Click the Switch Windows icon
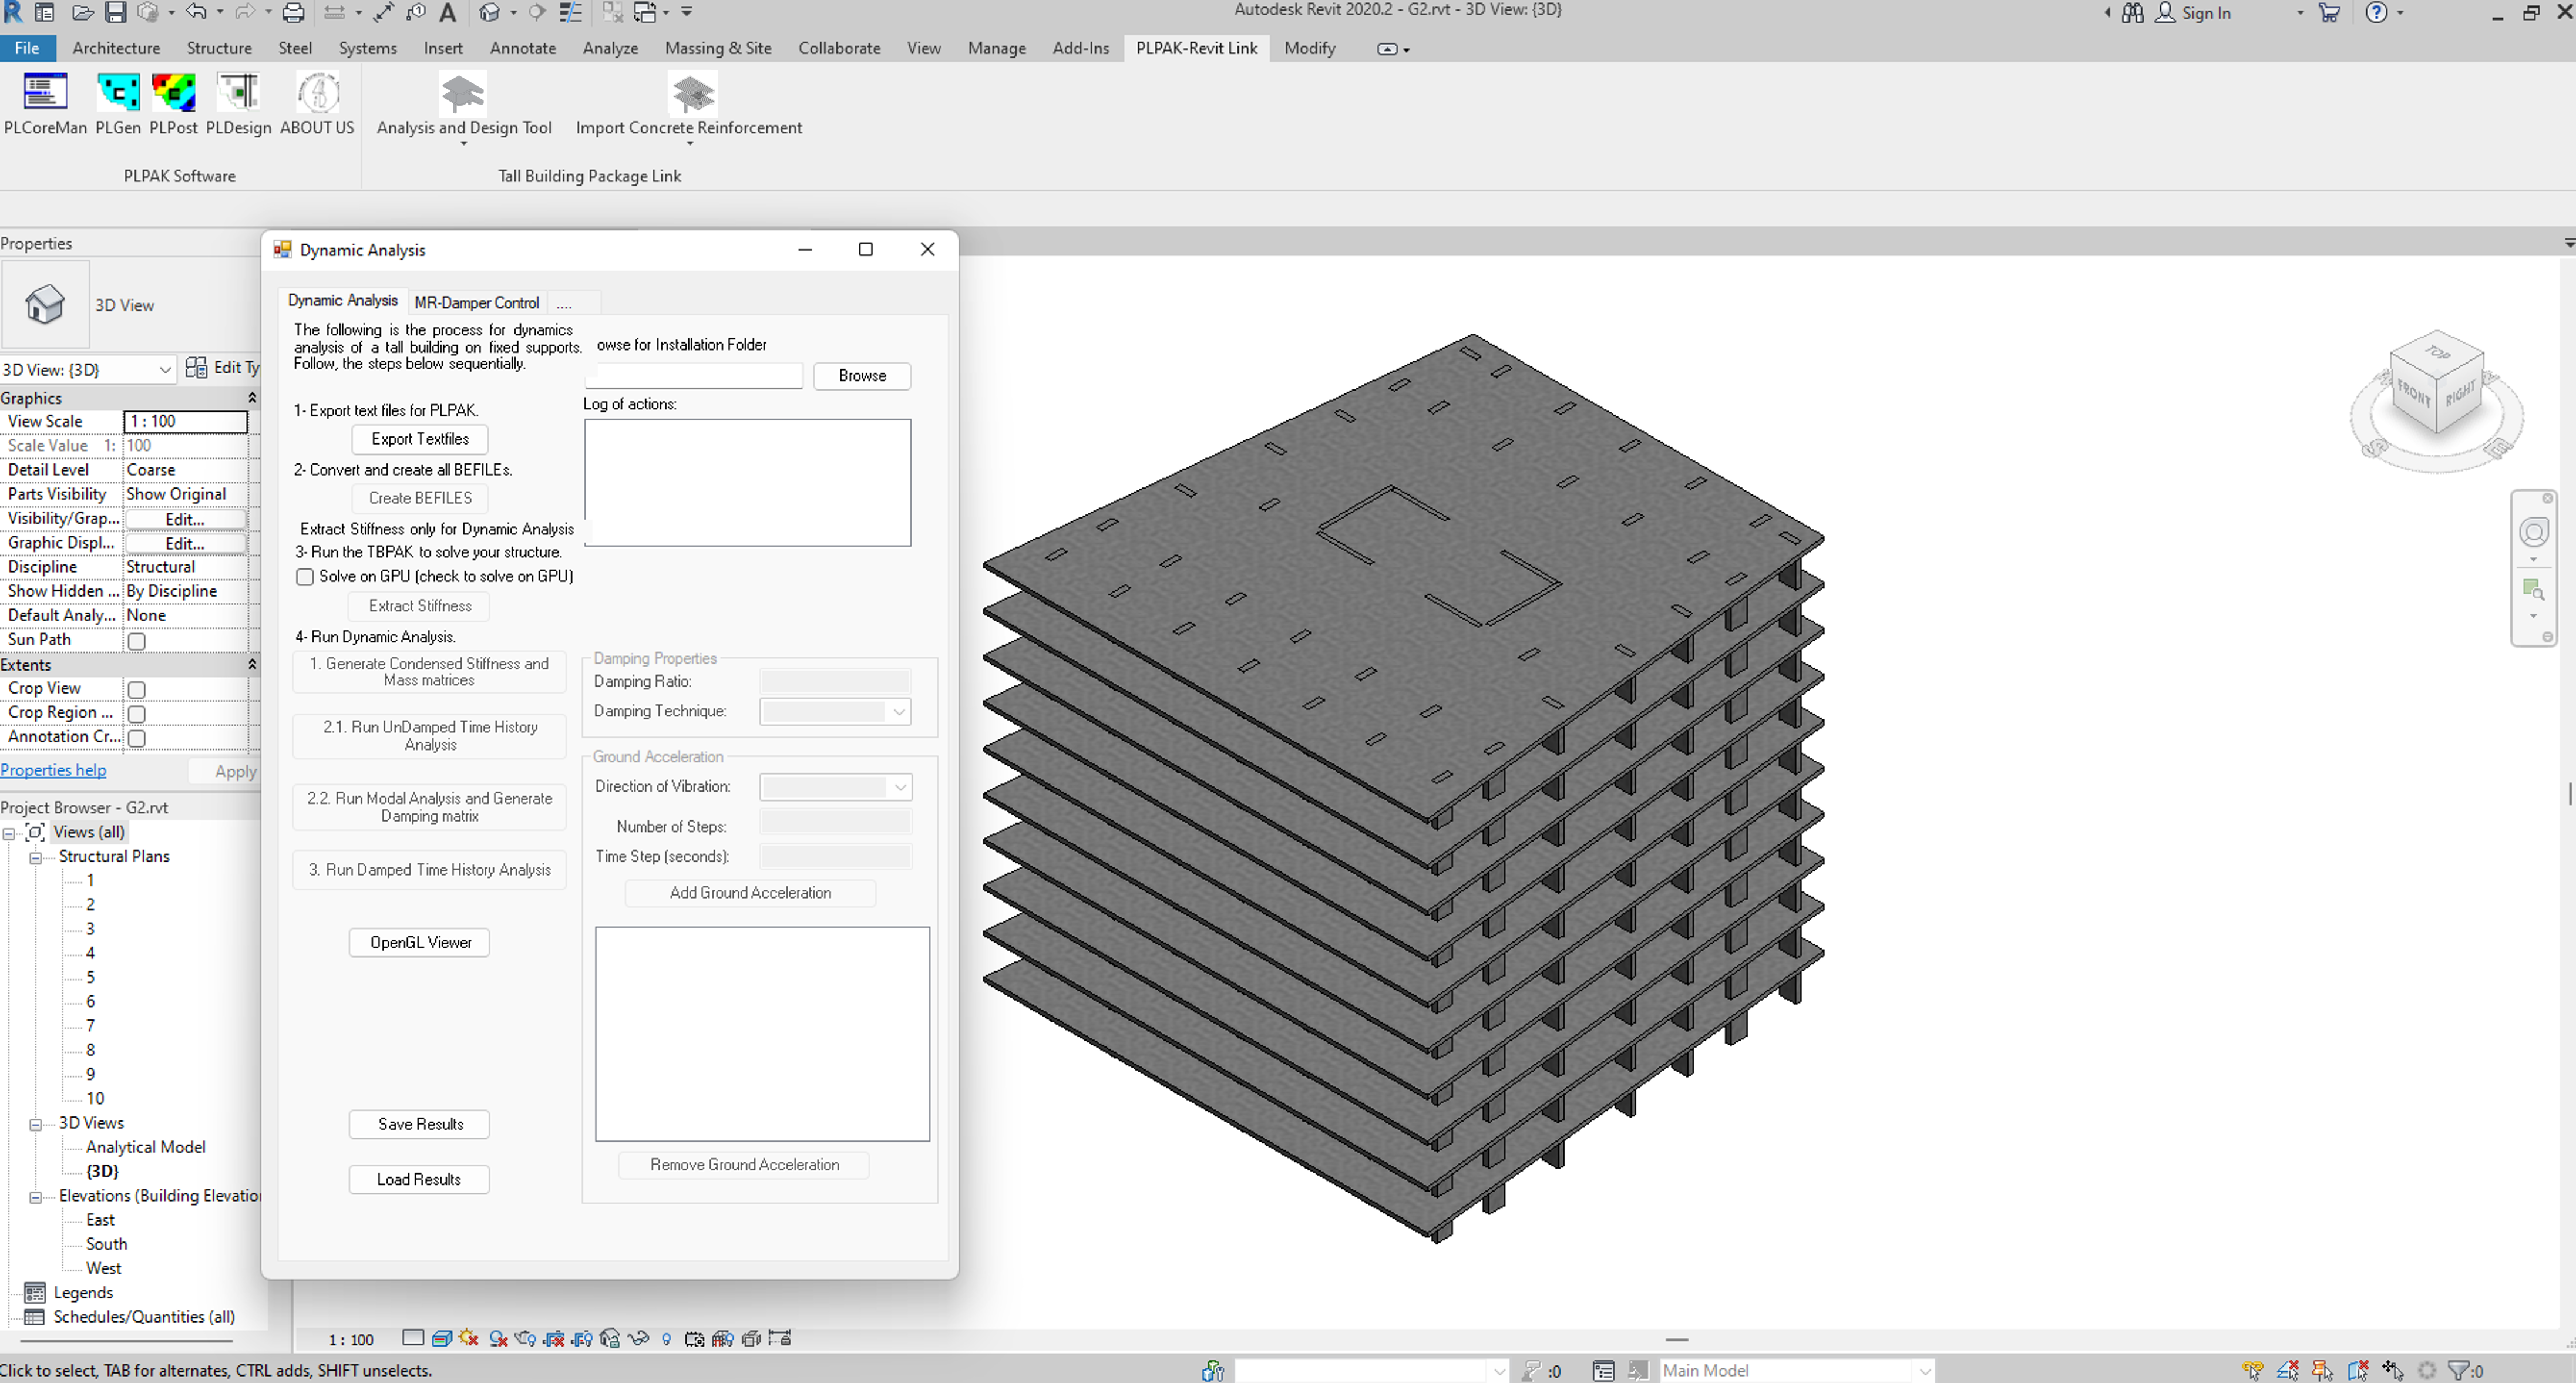Image resolution: width=2576 pixels, height=1383 pixels. (646, 13)
